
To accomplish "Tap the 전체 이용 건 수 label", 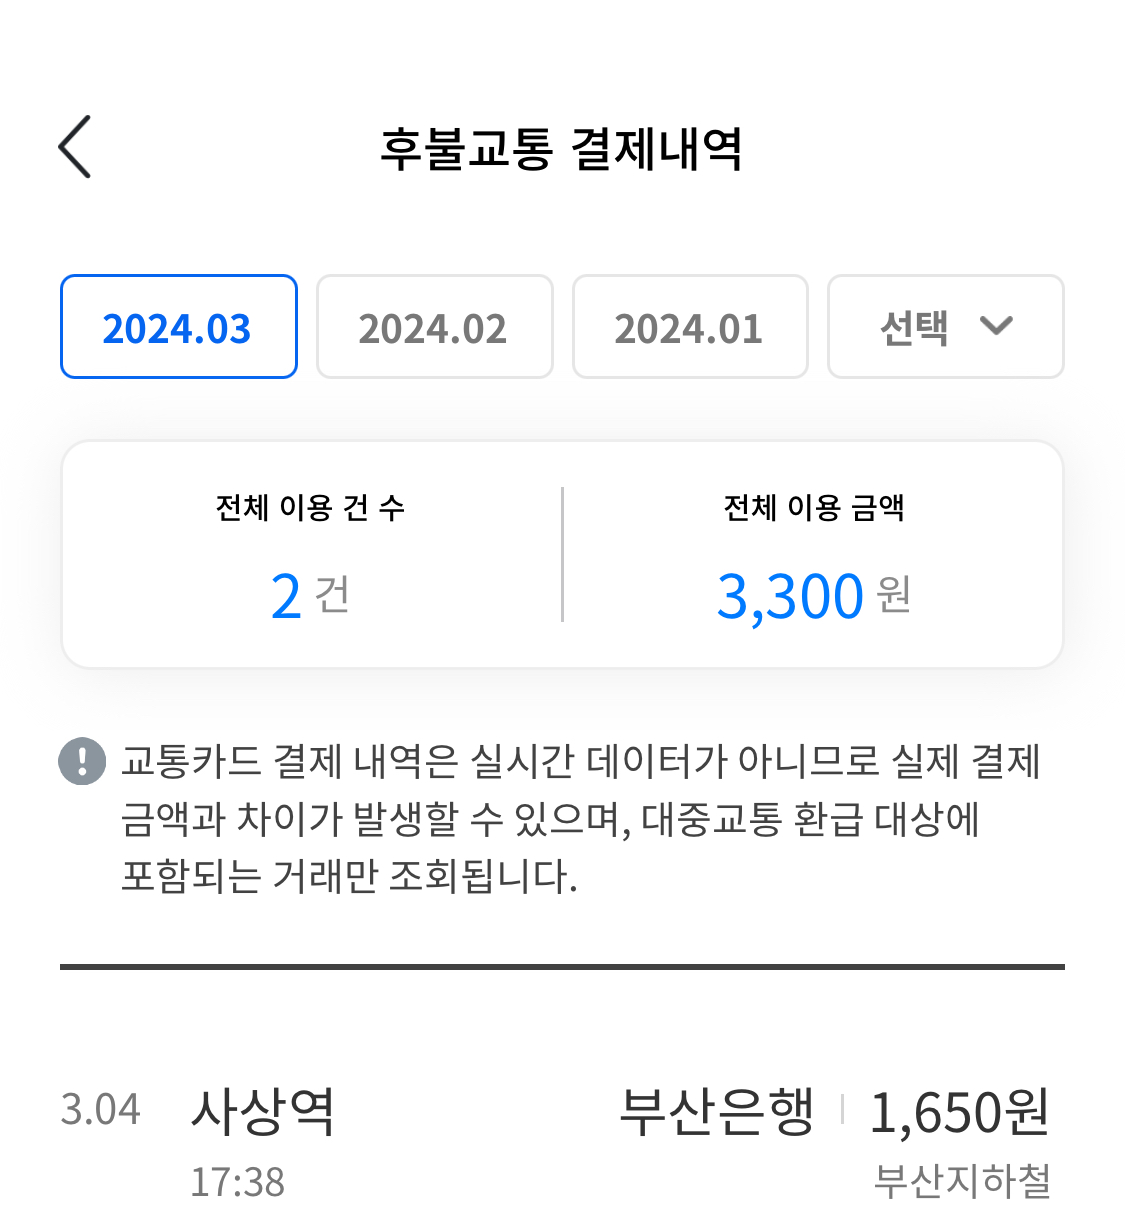I will (311, 508).
